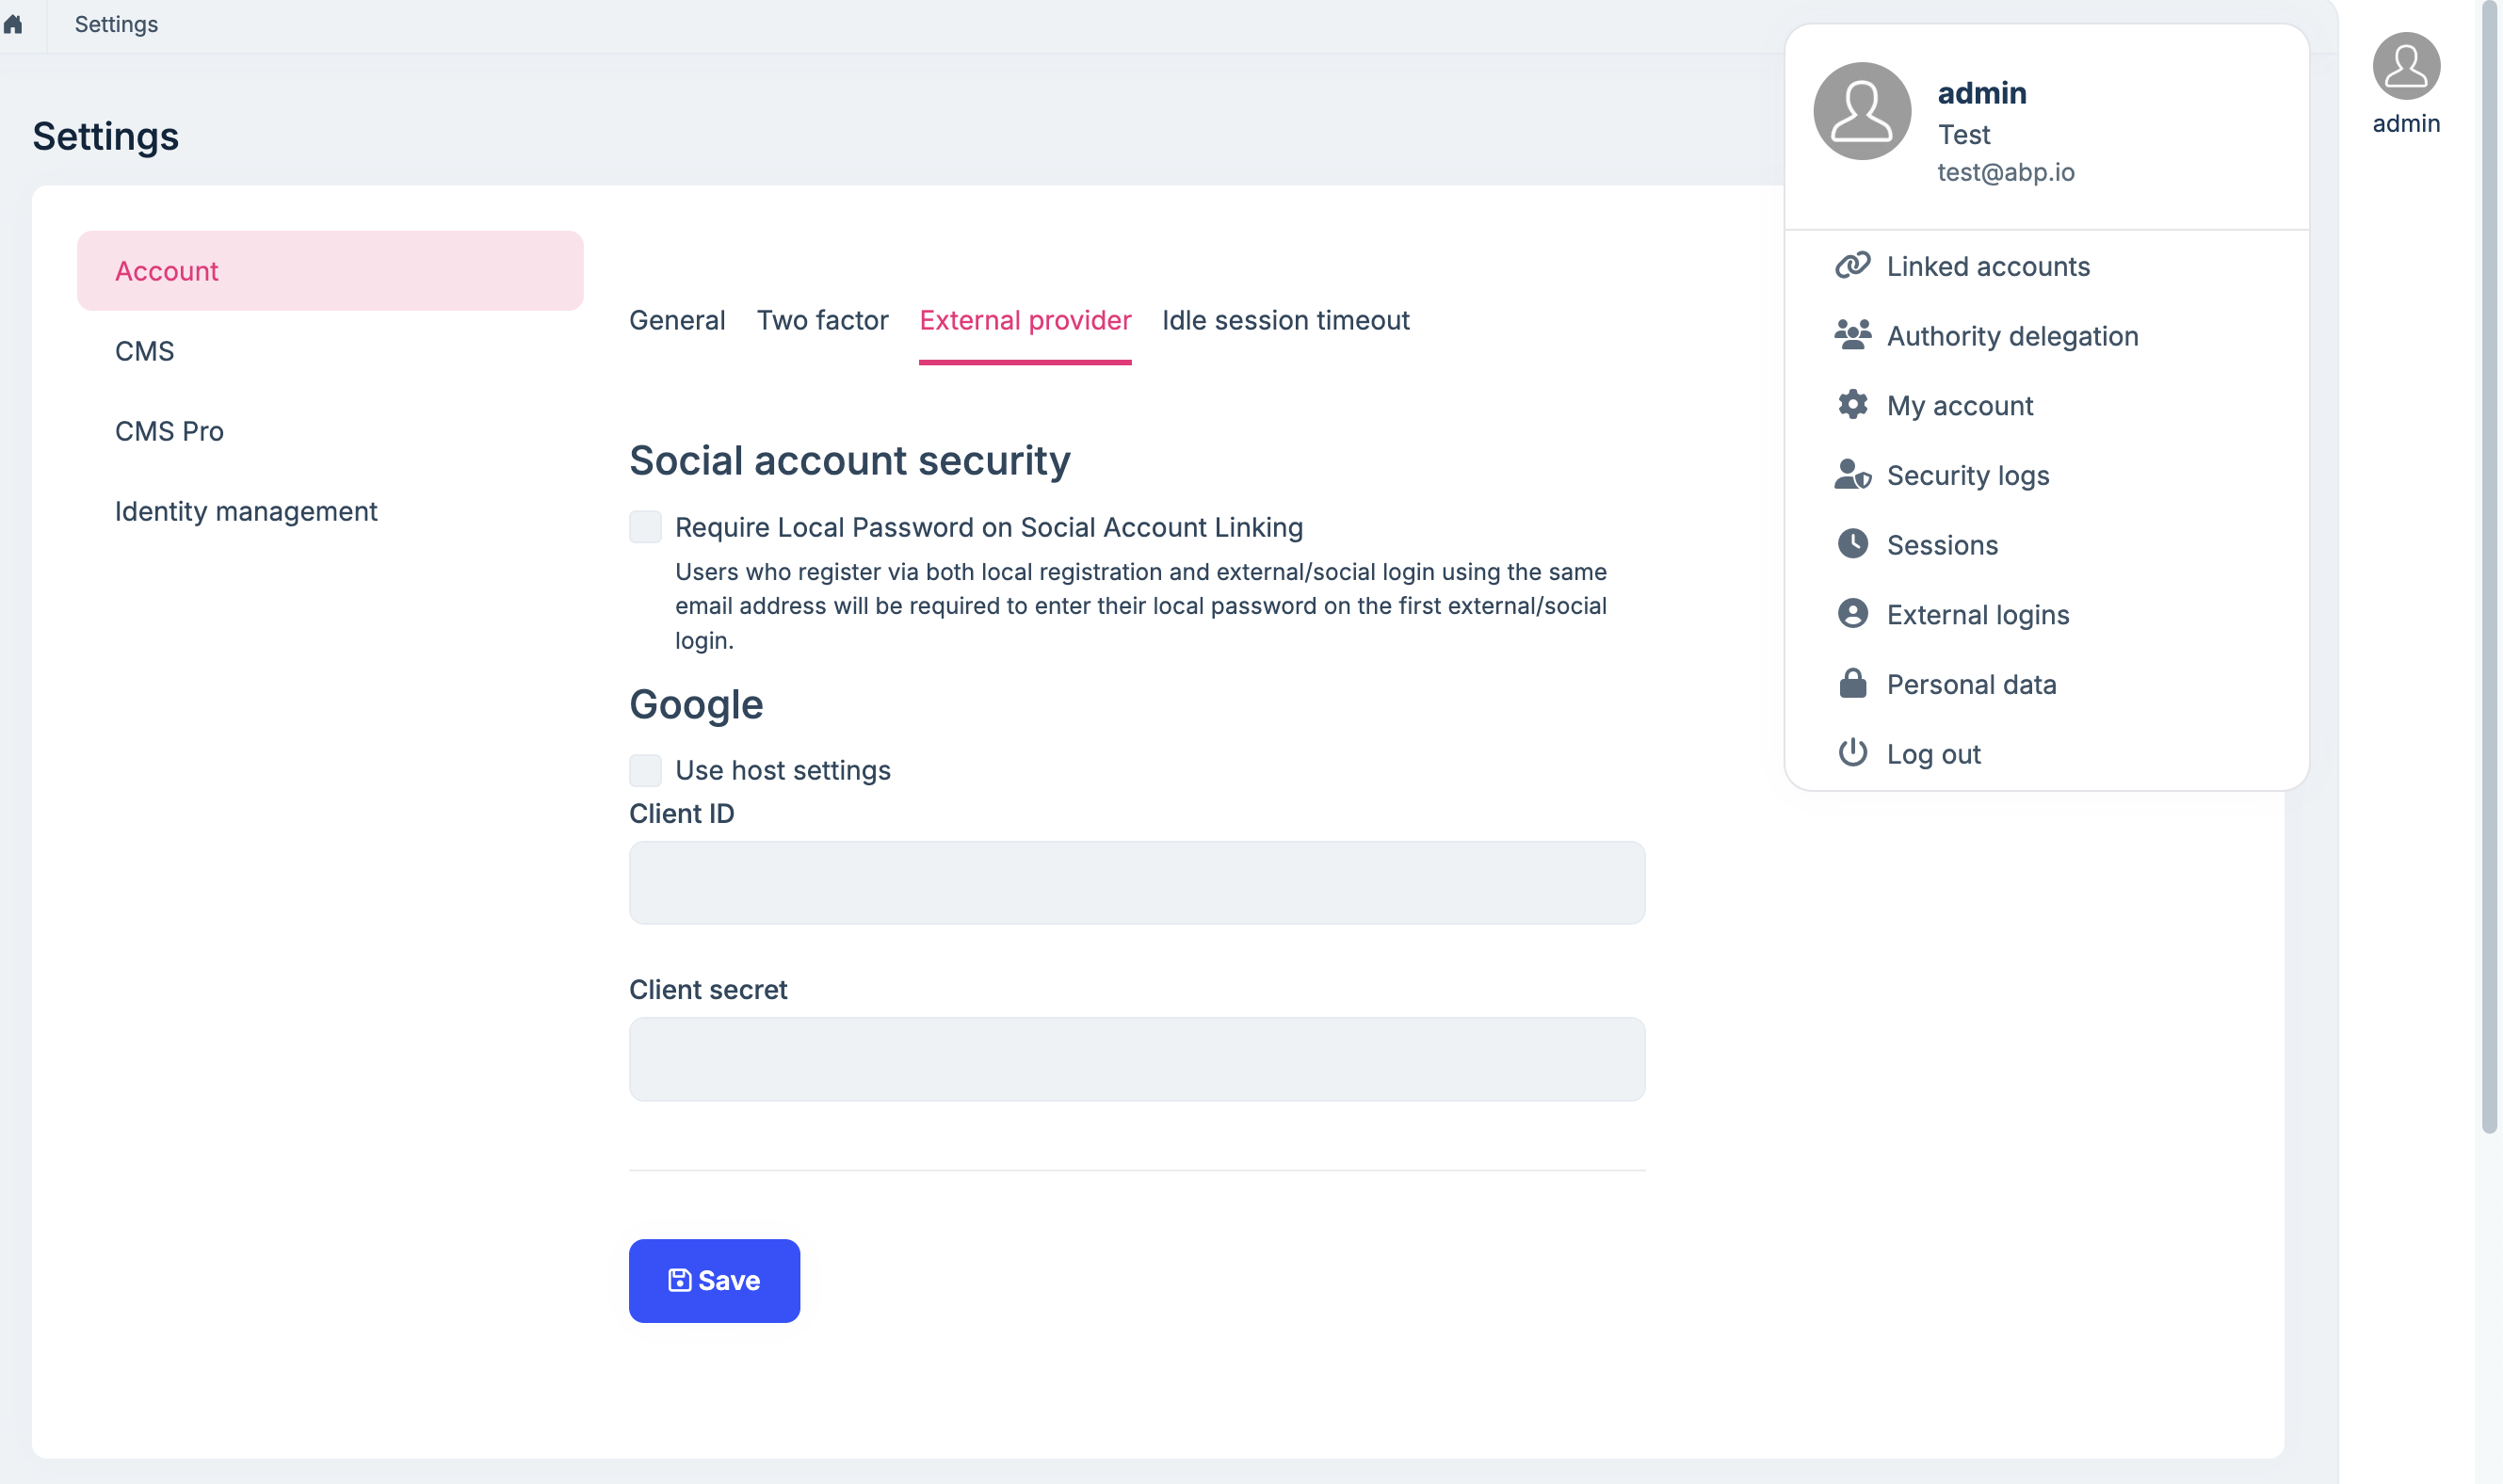Click the Sessions clock icon

(x=1852, y=544)
